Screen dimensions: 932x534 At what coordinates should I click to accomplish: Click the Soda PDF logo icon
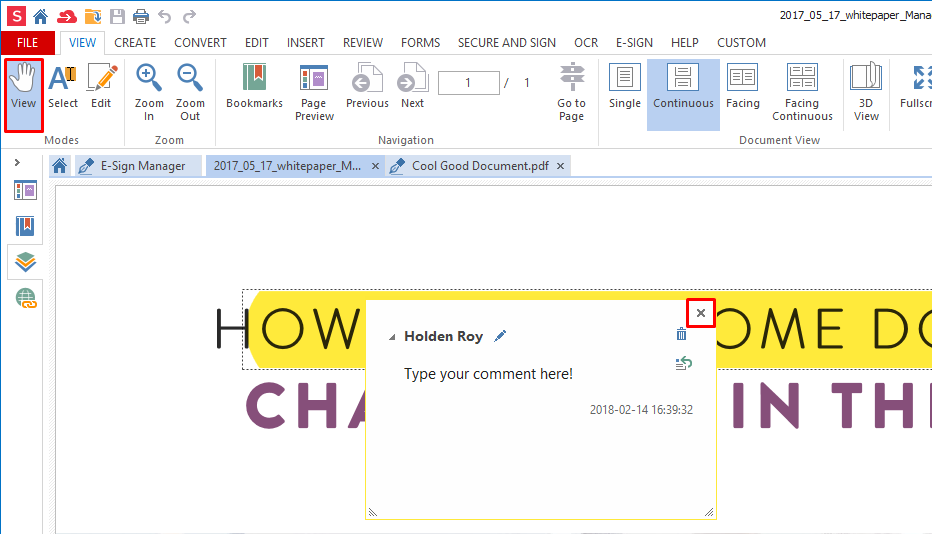[x=16, y=16]
